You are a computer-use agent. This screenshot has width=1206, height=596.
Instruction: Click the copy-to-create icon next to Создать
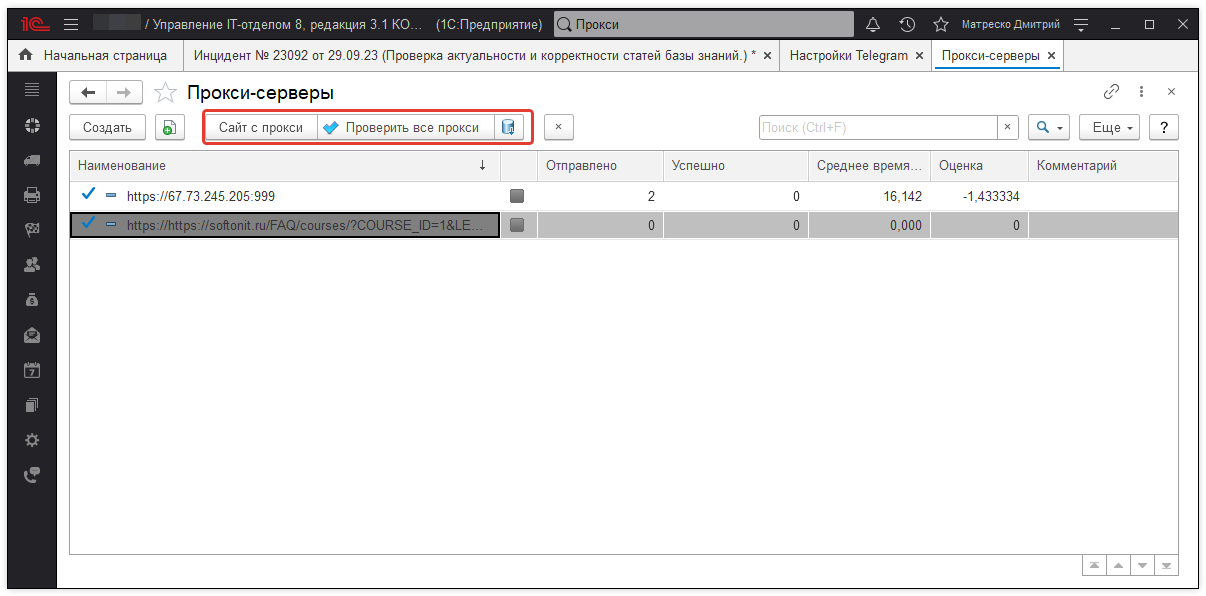[169, 128]
